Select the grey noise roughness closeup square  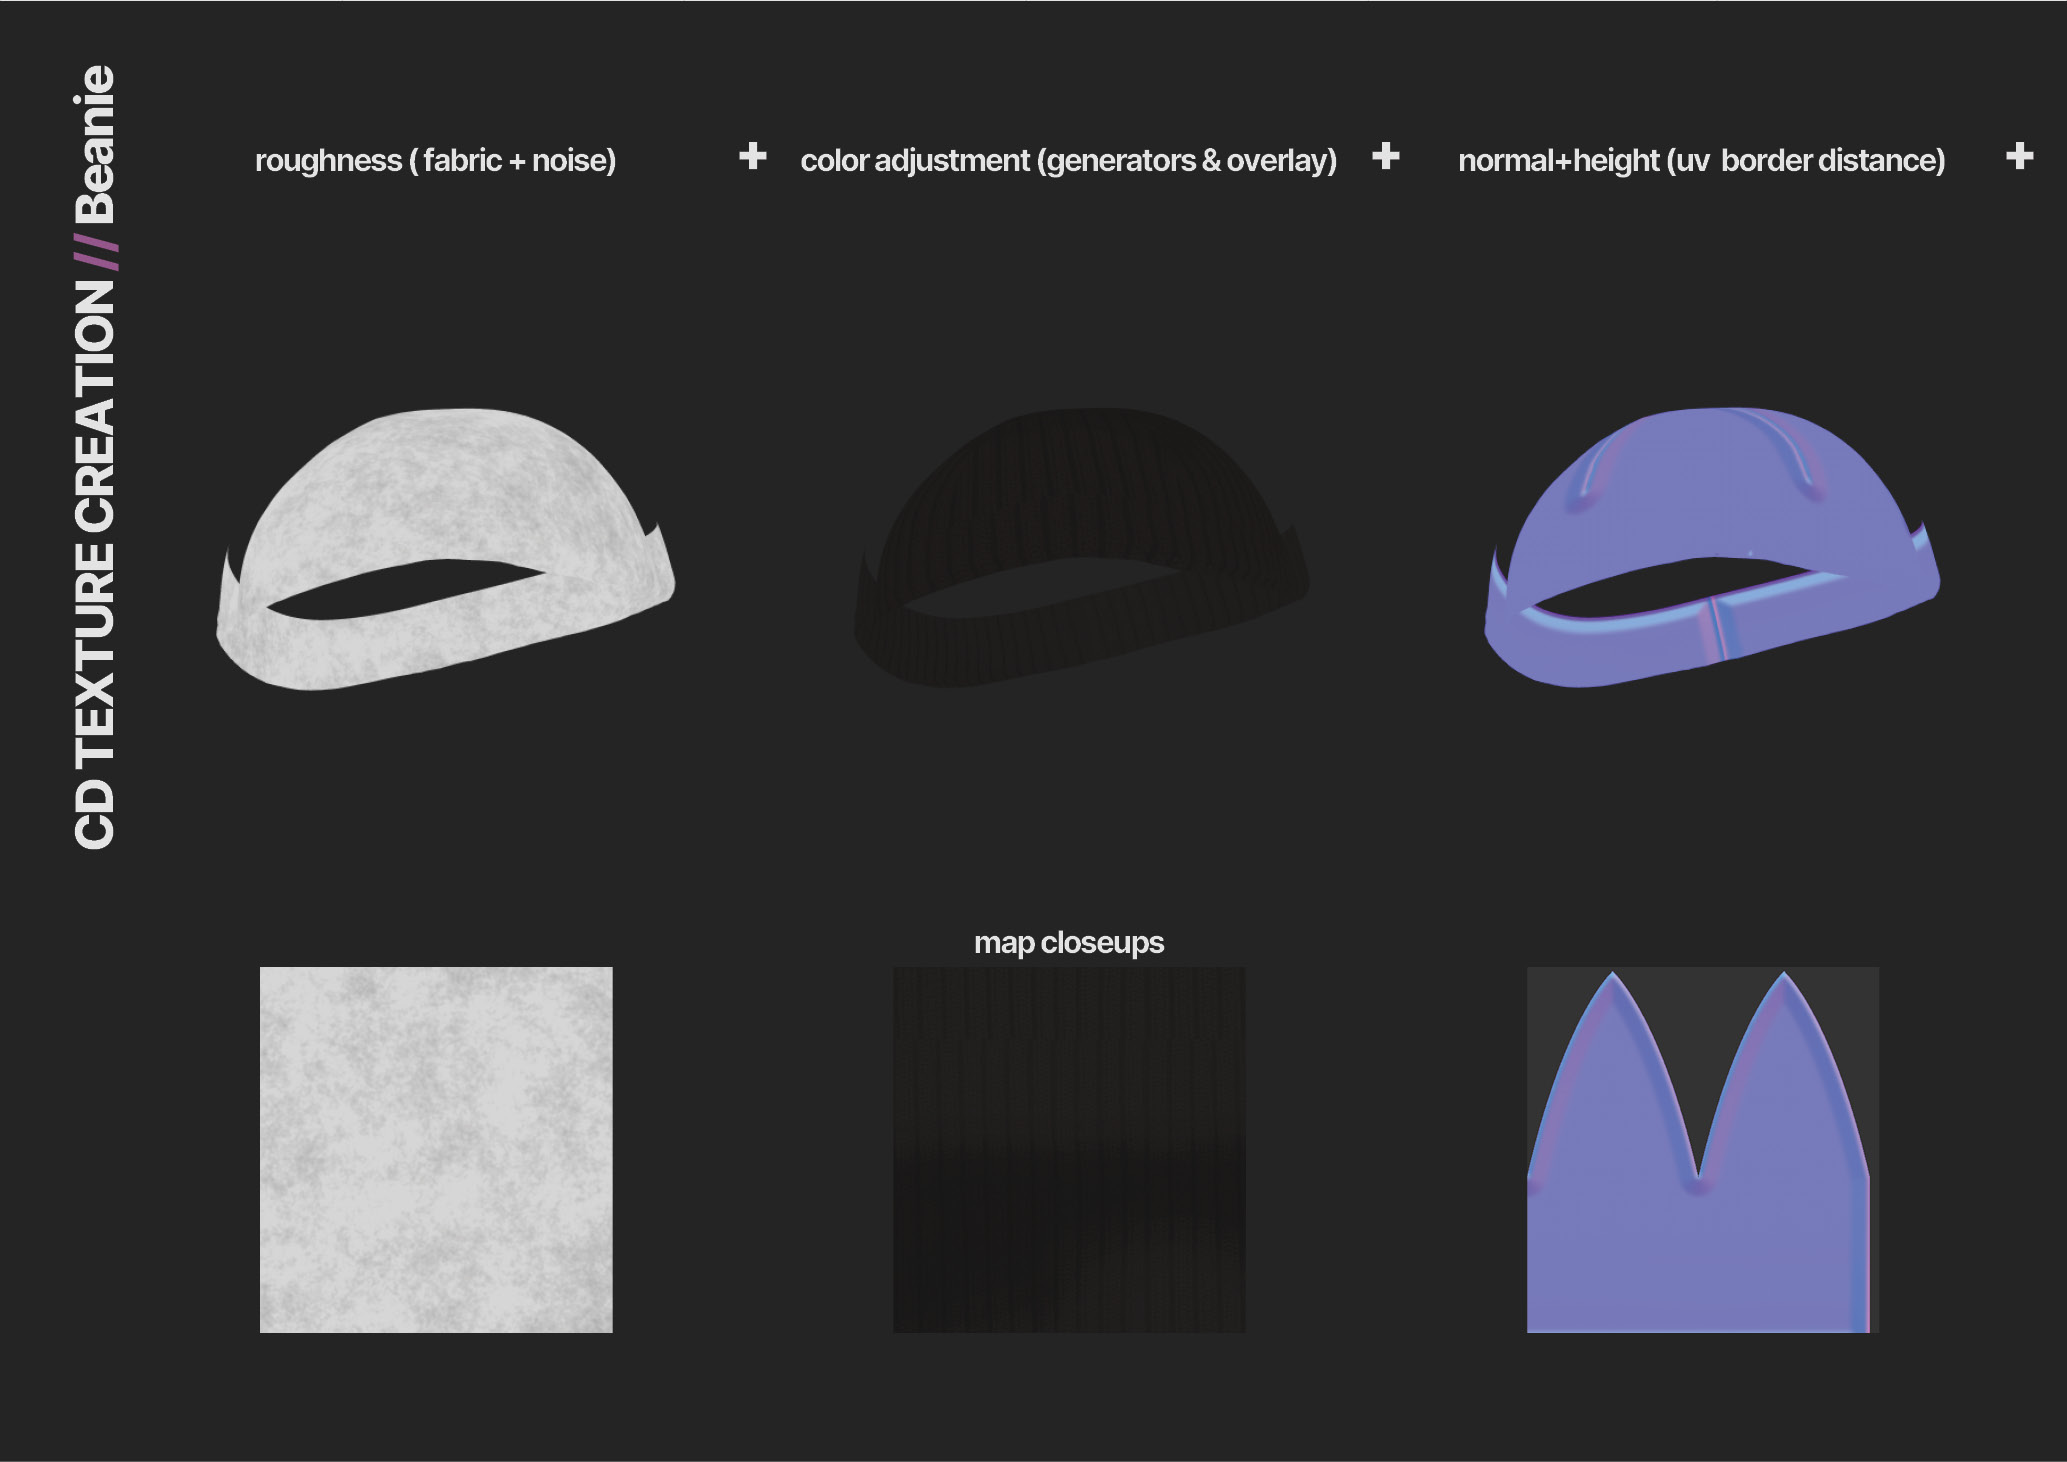[436, 1149]
